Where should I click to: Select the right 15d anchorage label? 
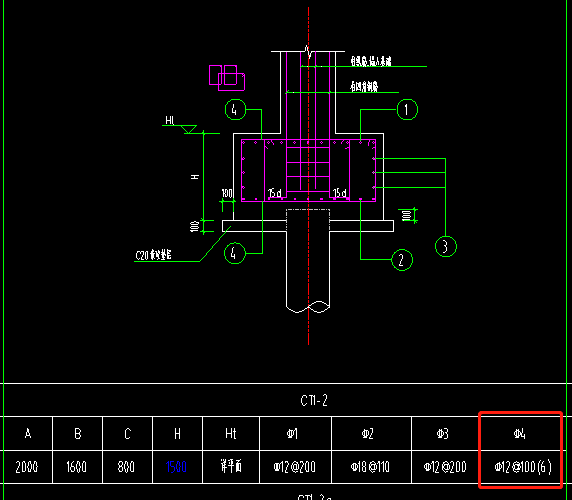pyautogui.click(x=340, y=193)
